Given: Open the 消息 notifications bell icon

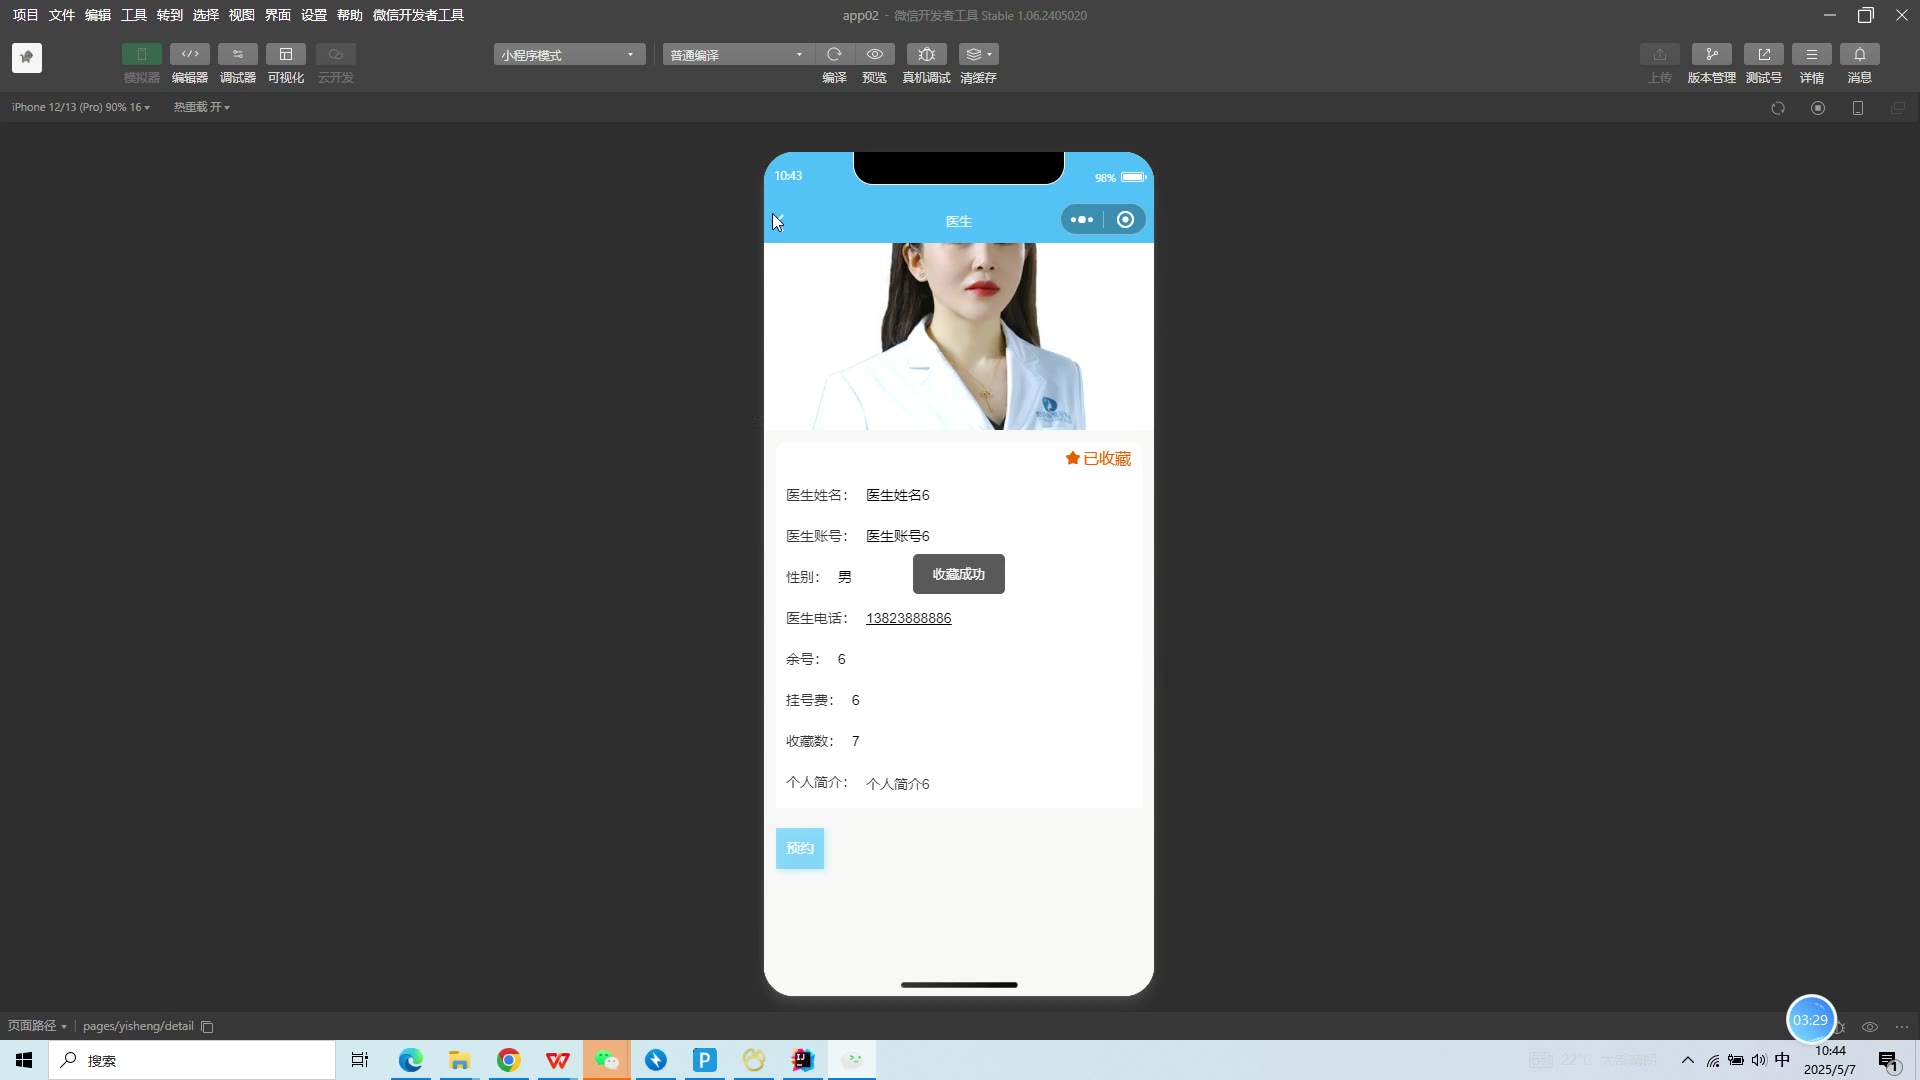Looking at the screenshot, I should click(x=1859, y=54).
